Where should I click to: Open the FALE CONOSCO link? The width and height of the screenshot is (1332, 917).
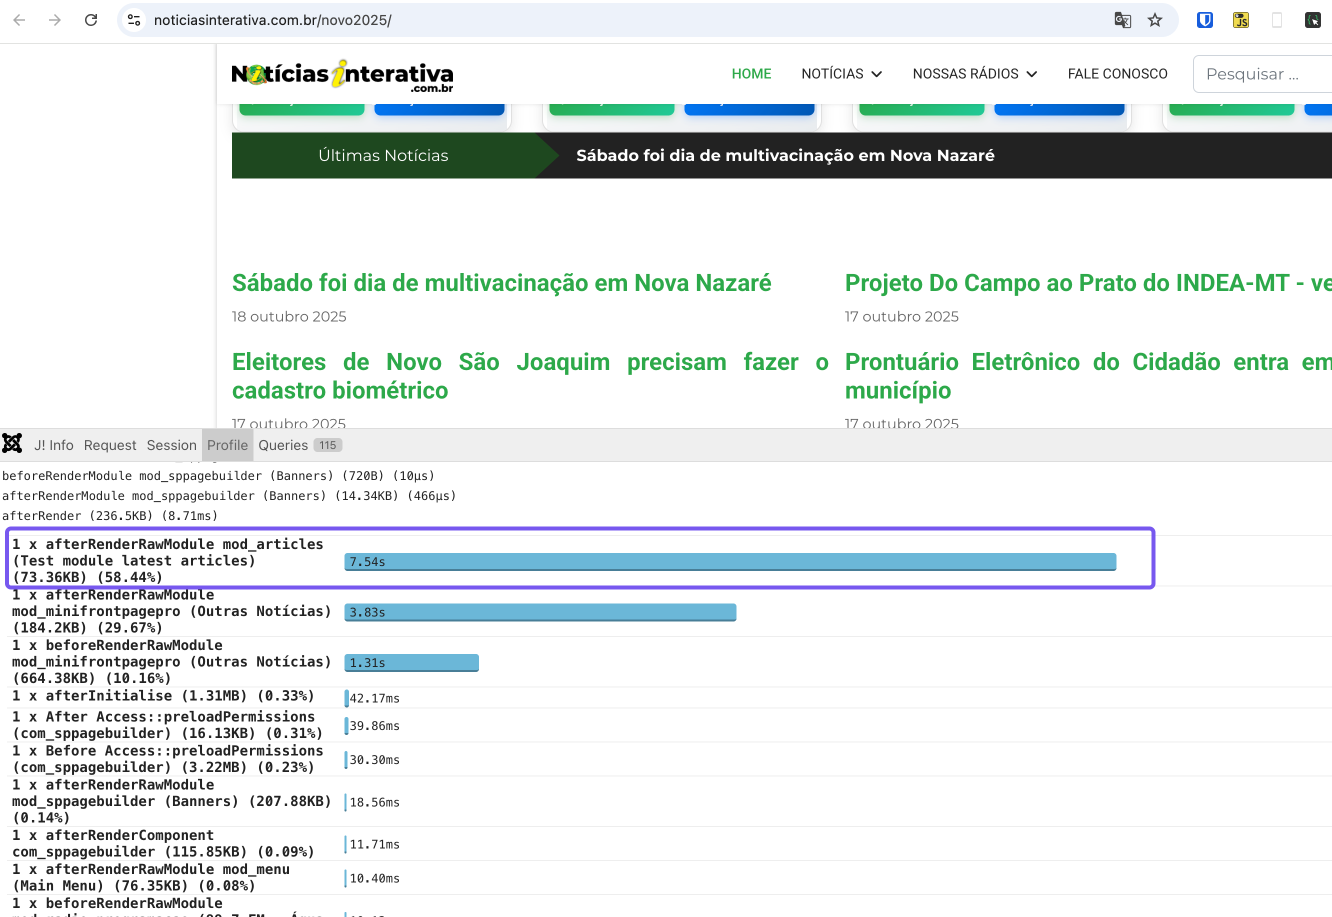pyautogui.click(x=1117, y=74)
